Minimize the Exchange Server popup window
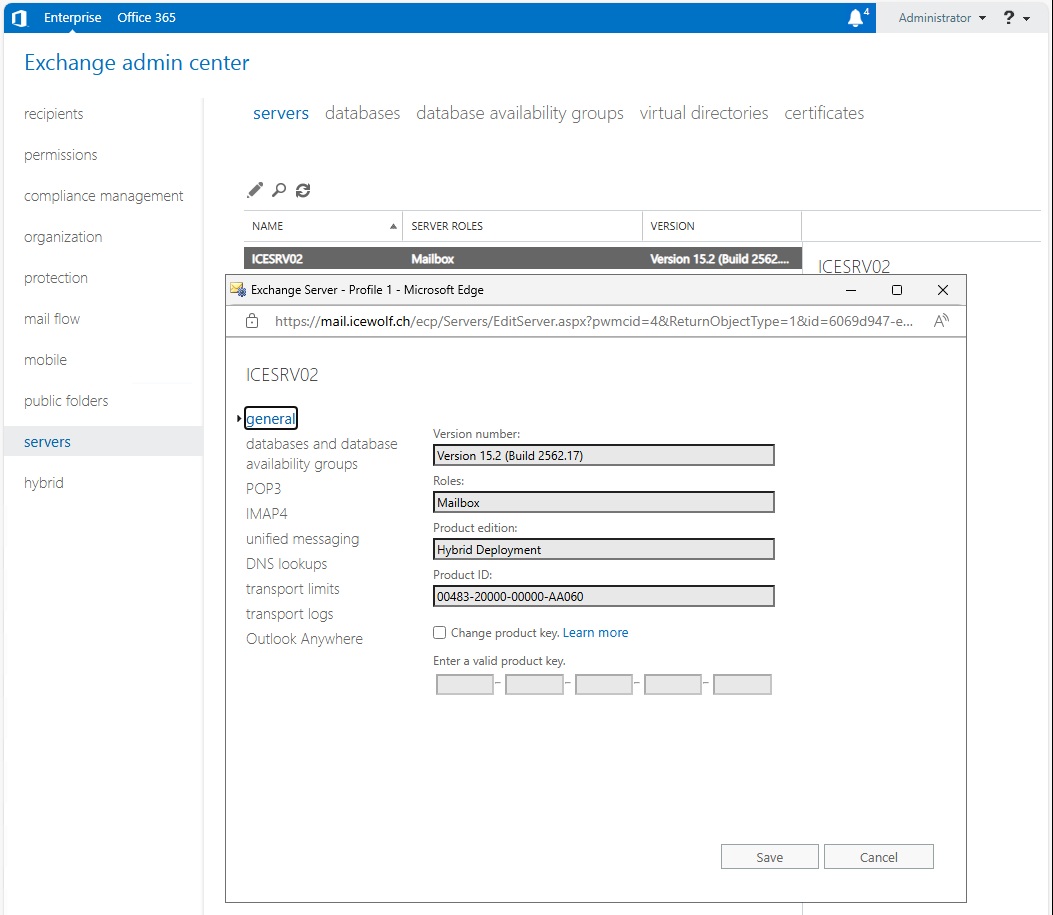Screen dimensions: 1053x915 click(851, 290)
